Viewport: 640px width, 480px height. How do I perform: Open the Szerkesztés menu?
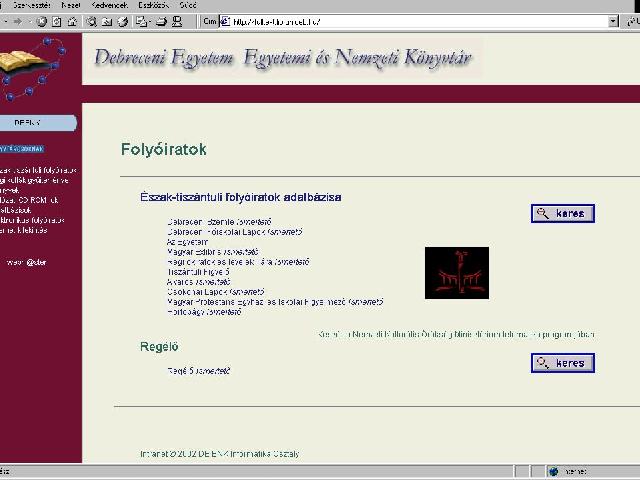coord(32,5)
